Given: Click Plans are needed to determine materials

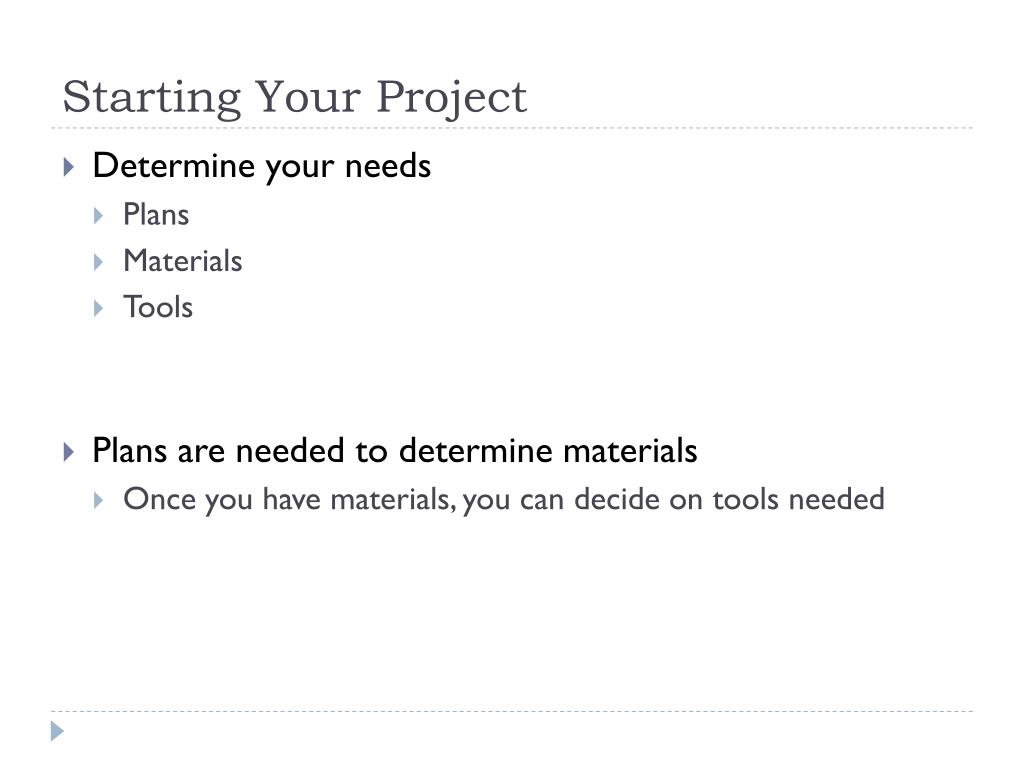Looking at the screenshot, I should tap(395, 451).
